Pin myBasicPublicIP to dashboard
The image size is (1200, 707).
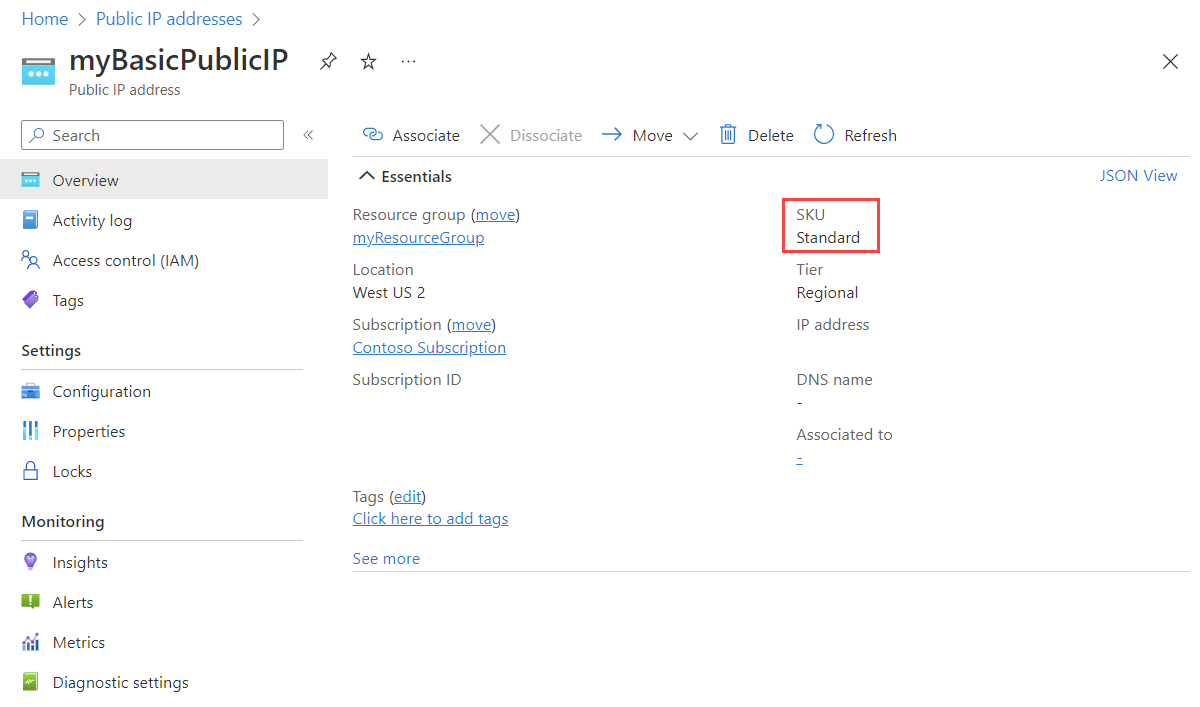click(x=328, y=61)
